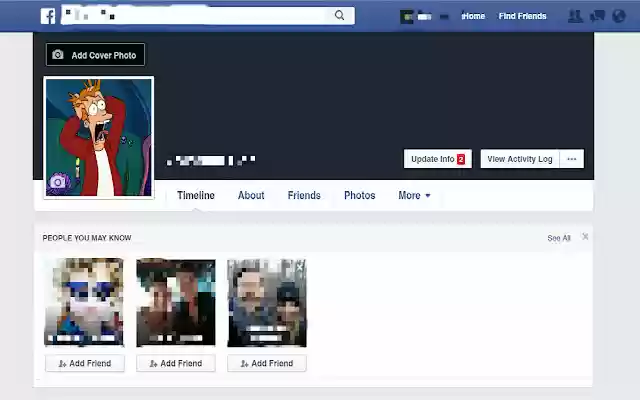Screen dimensions: 640x400
Task: Click the blurred profile name in cover area
Action: [x=211, y=160]
